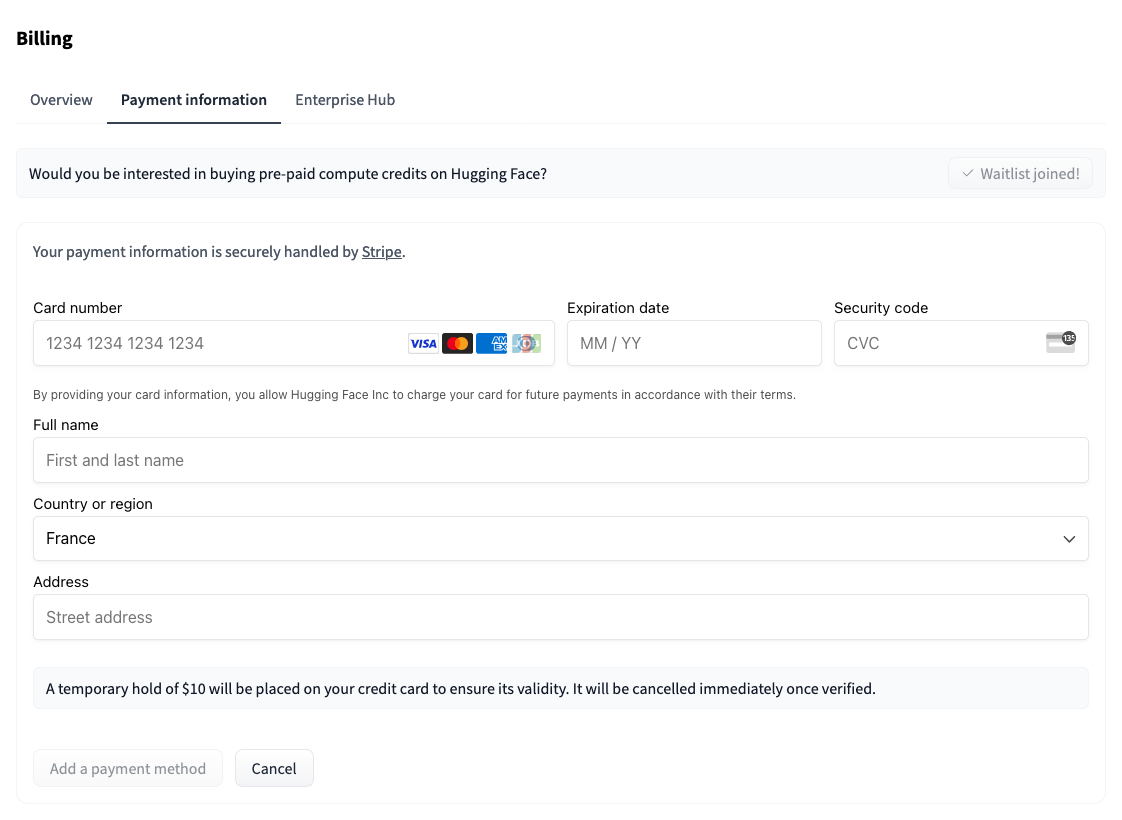This screenshot has width=1122, height=820.
Task: Select the Mastercard icon in the card field
Action: pos(457,343)
